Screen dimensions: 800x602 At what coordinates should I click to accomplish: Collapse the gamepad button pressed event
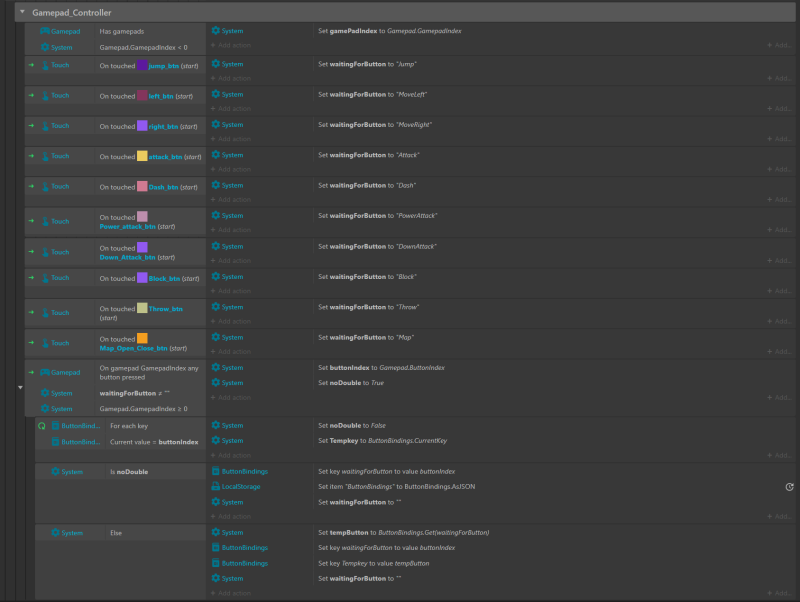pos(21,388)
